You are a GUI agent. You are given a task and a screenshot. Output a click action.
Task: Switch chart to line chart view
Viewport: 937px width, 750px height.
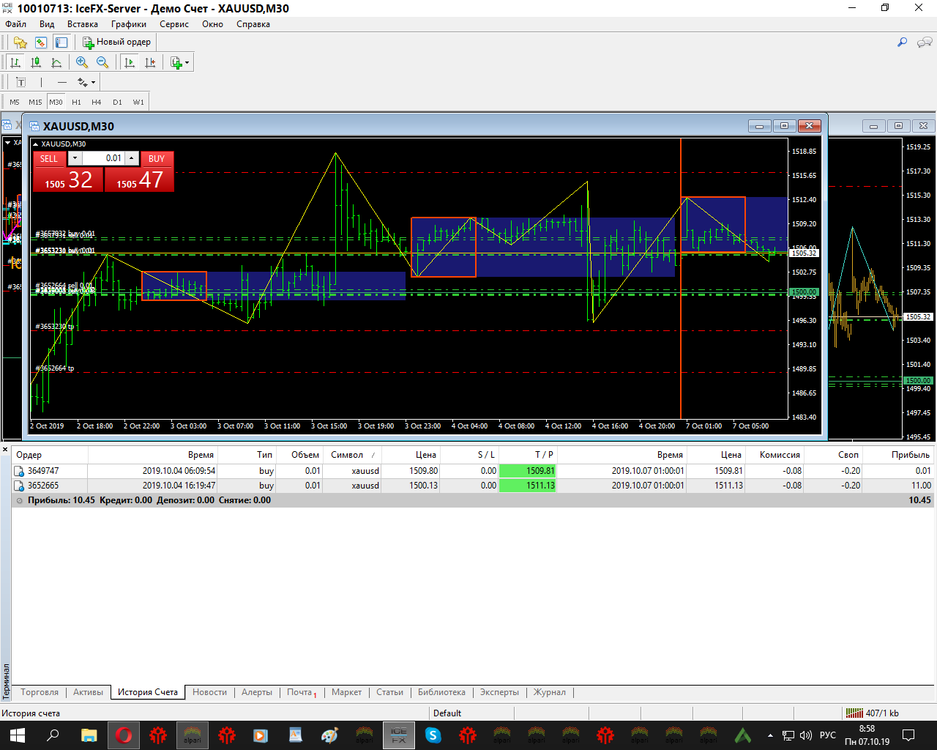pos(56,62)
